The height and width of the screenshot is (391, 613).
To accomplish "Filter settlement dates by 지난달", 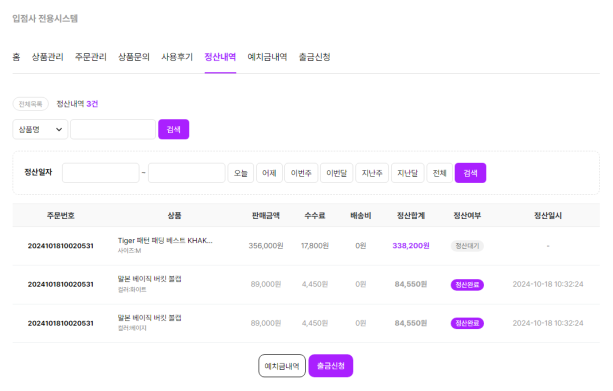I will point(407,173).
